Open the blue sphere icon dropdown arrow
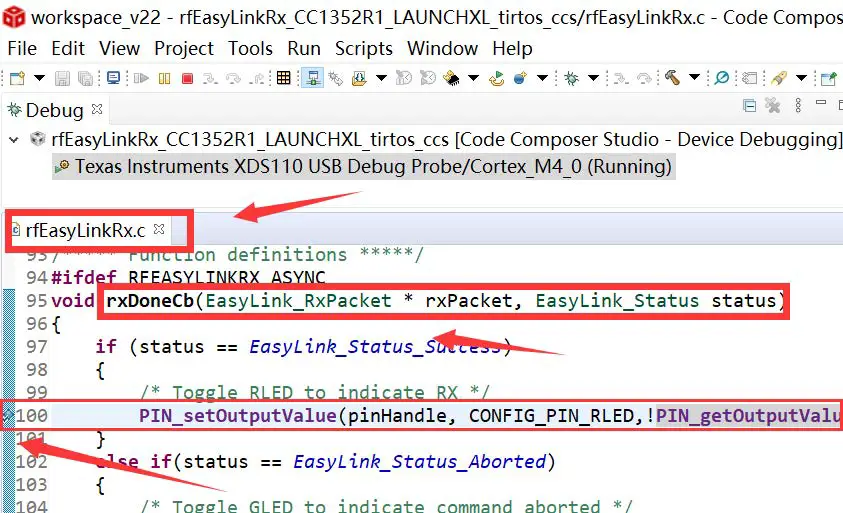The image size is (843, 513). (x=542, y=79)
